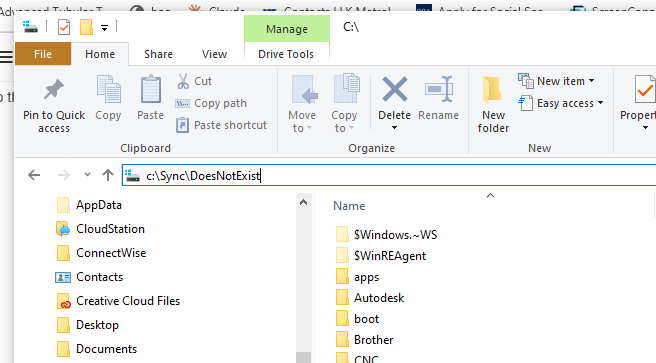The width and height of the screenshot is (656, 363).
Task: Select Desktop folder in navigation pane
Action: pos(87,325)
